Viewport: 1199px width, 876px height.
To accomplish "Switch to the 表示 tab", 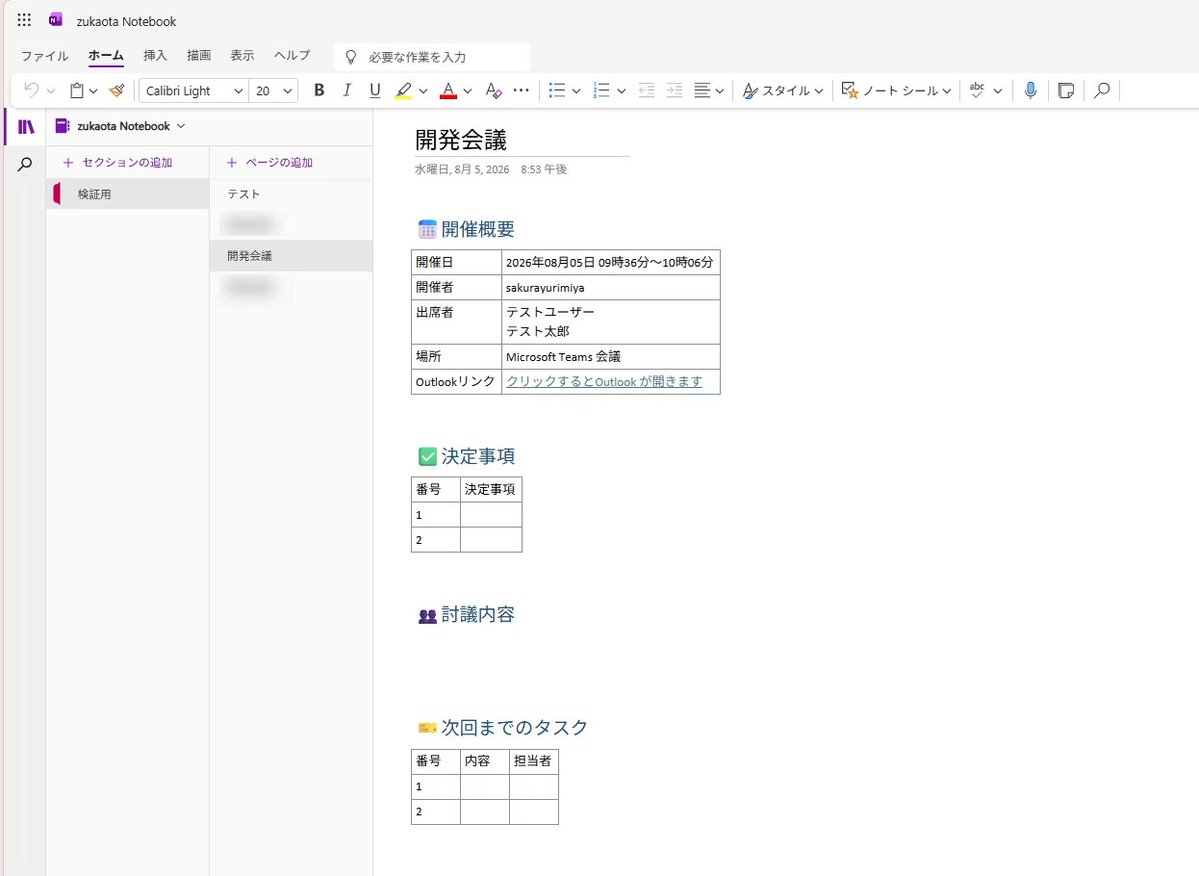I will (x=242, y=55).
